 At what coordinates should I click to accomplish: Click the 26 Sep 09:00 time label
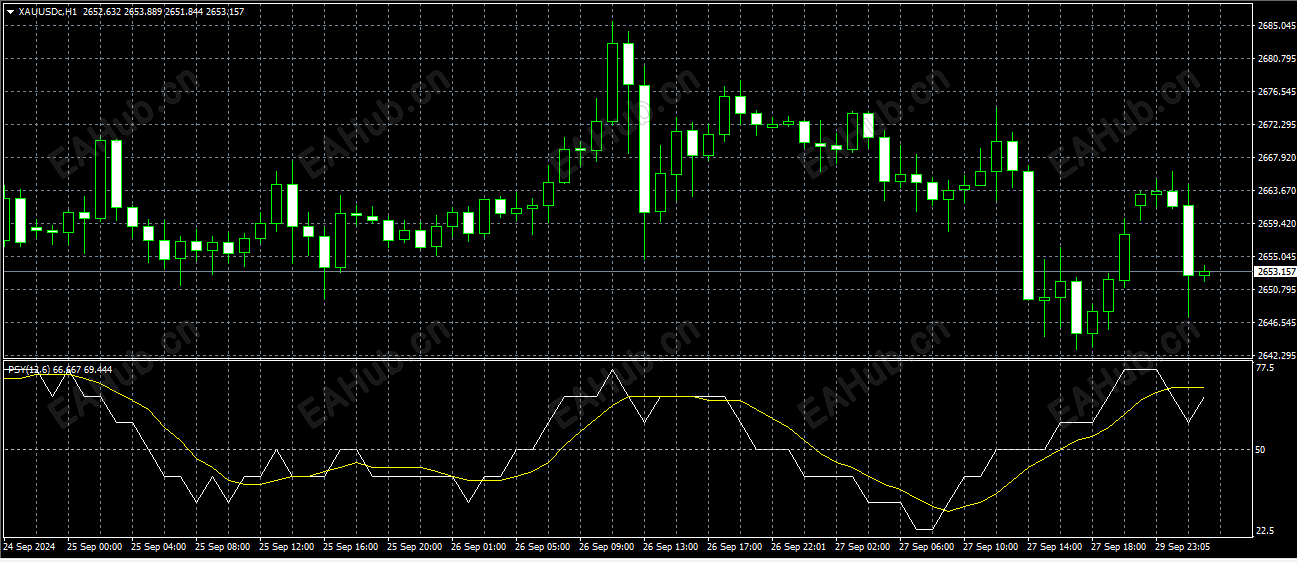point(606,547)
